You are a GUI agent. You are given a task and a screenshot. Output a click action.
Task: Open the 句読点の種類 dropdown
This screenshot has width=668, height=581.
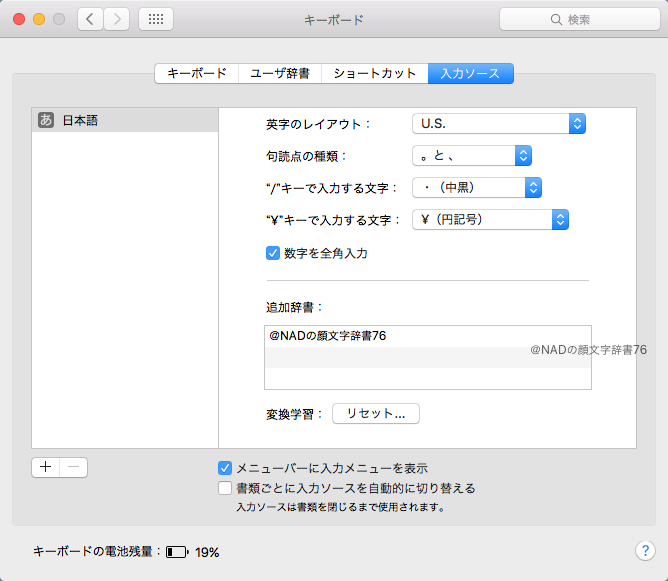coord(471,155)
